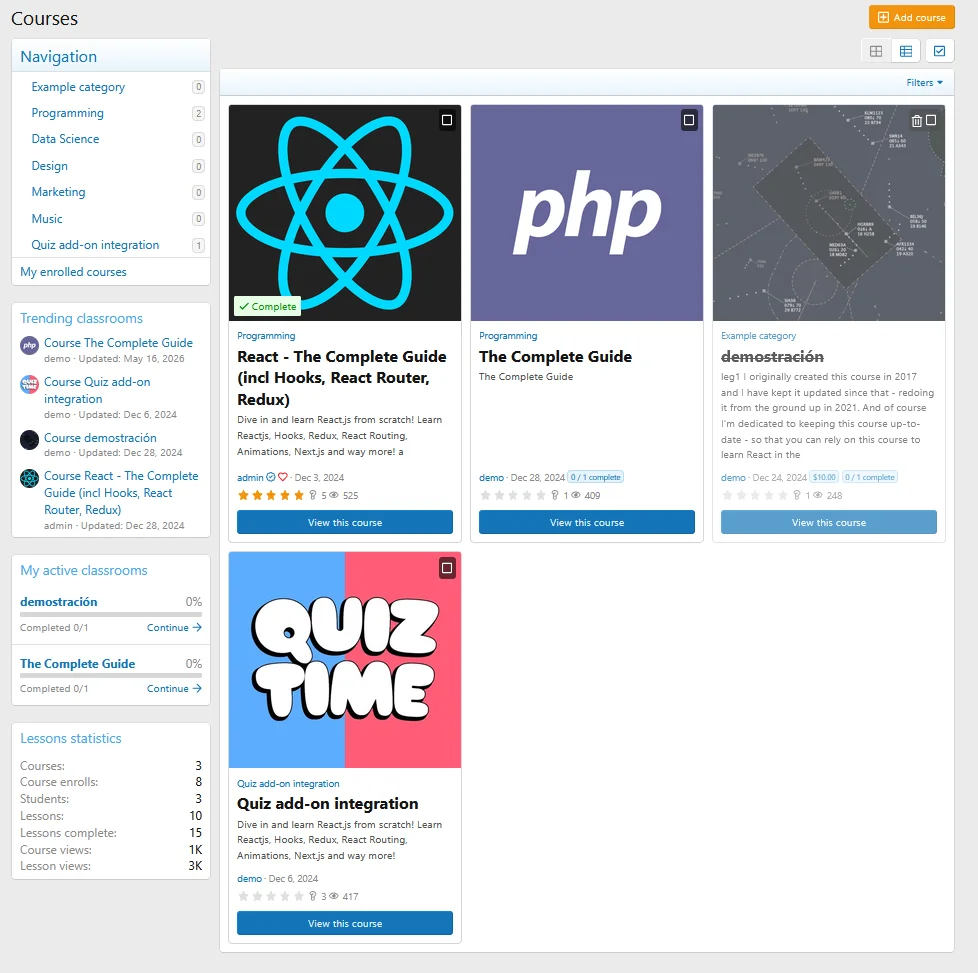View the Quiz add-on integration course button
Image resolution: width=978 pixels, height=973 pixels.
pyautogui.click(x=345, y=923)
